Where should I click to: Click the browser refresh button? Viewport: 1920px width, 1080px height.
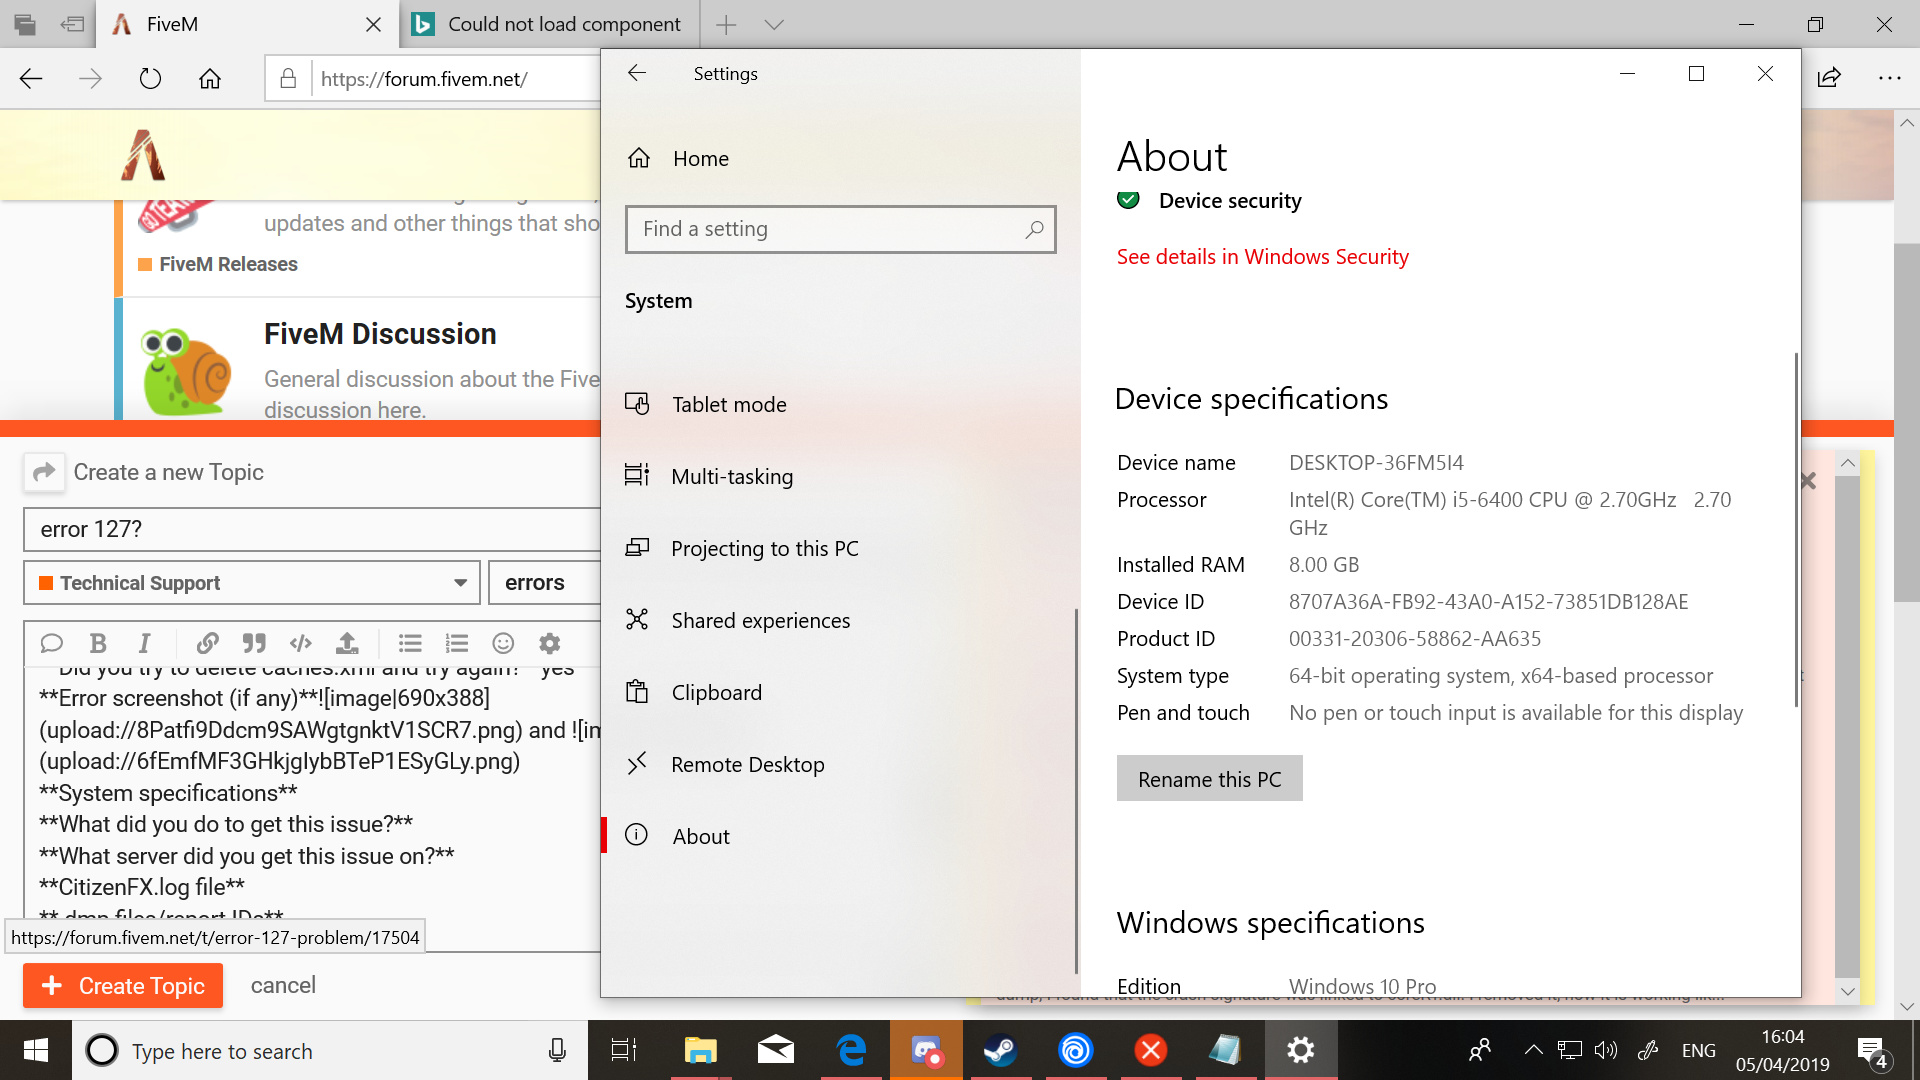coord(150,78)
